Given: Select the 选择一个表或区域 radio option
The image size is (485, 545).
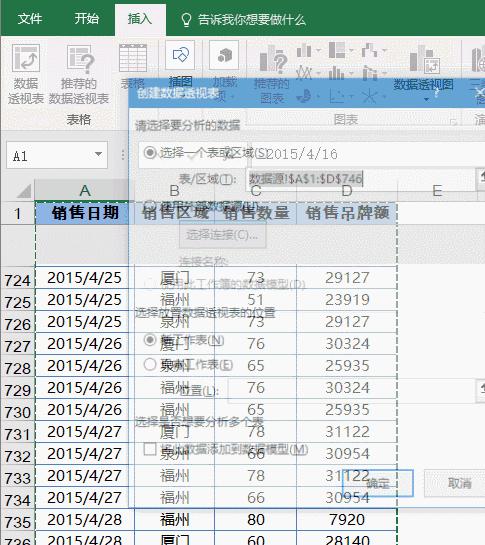Looking at the screenshot, I should coord(150,152).
